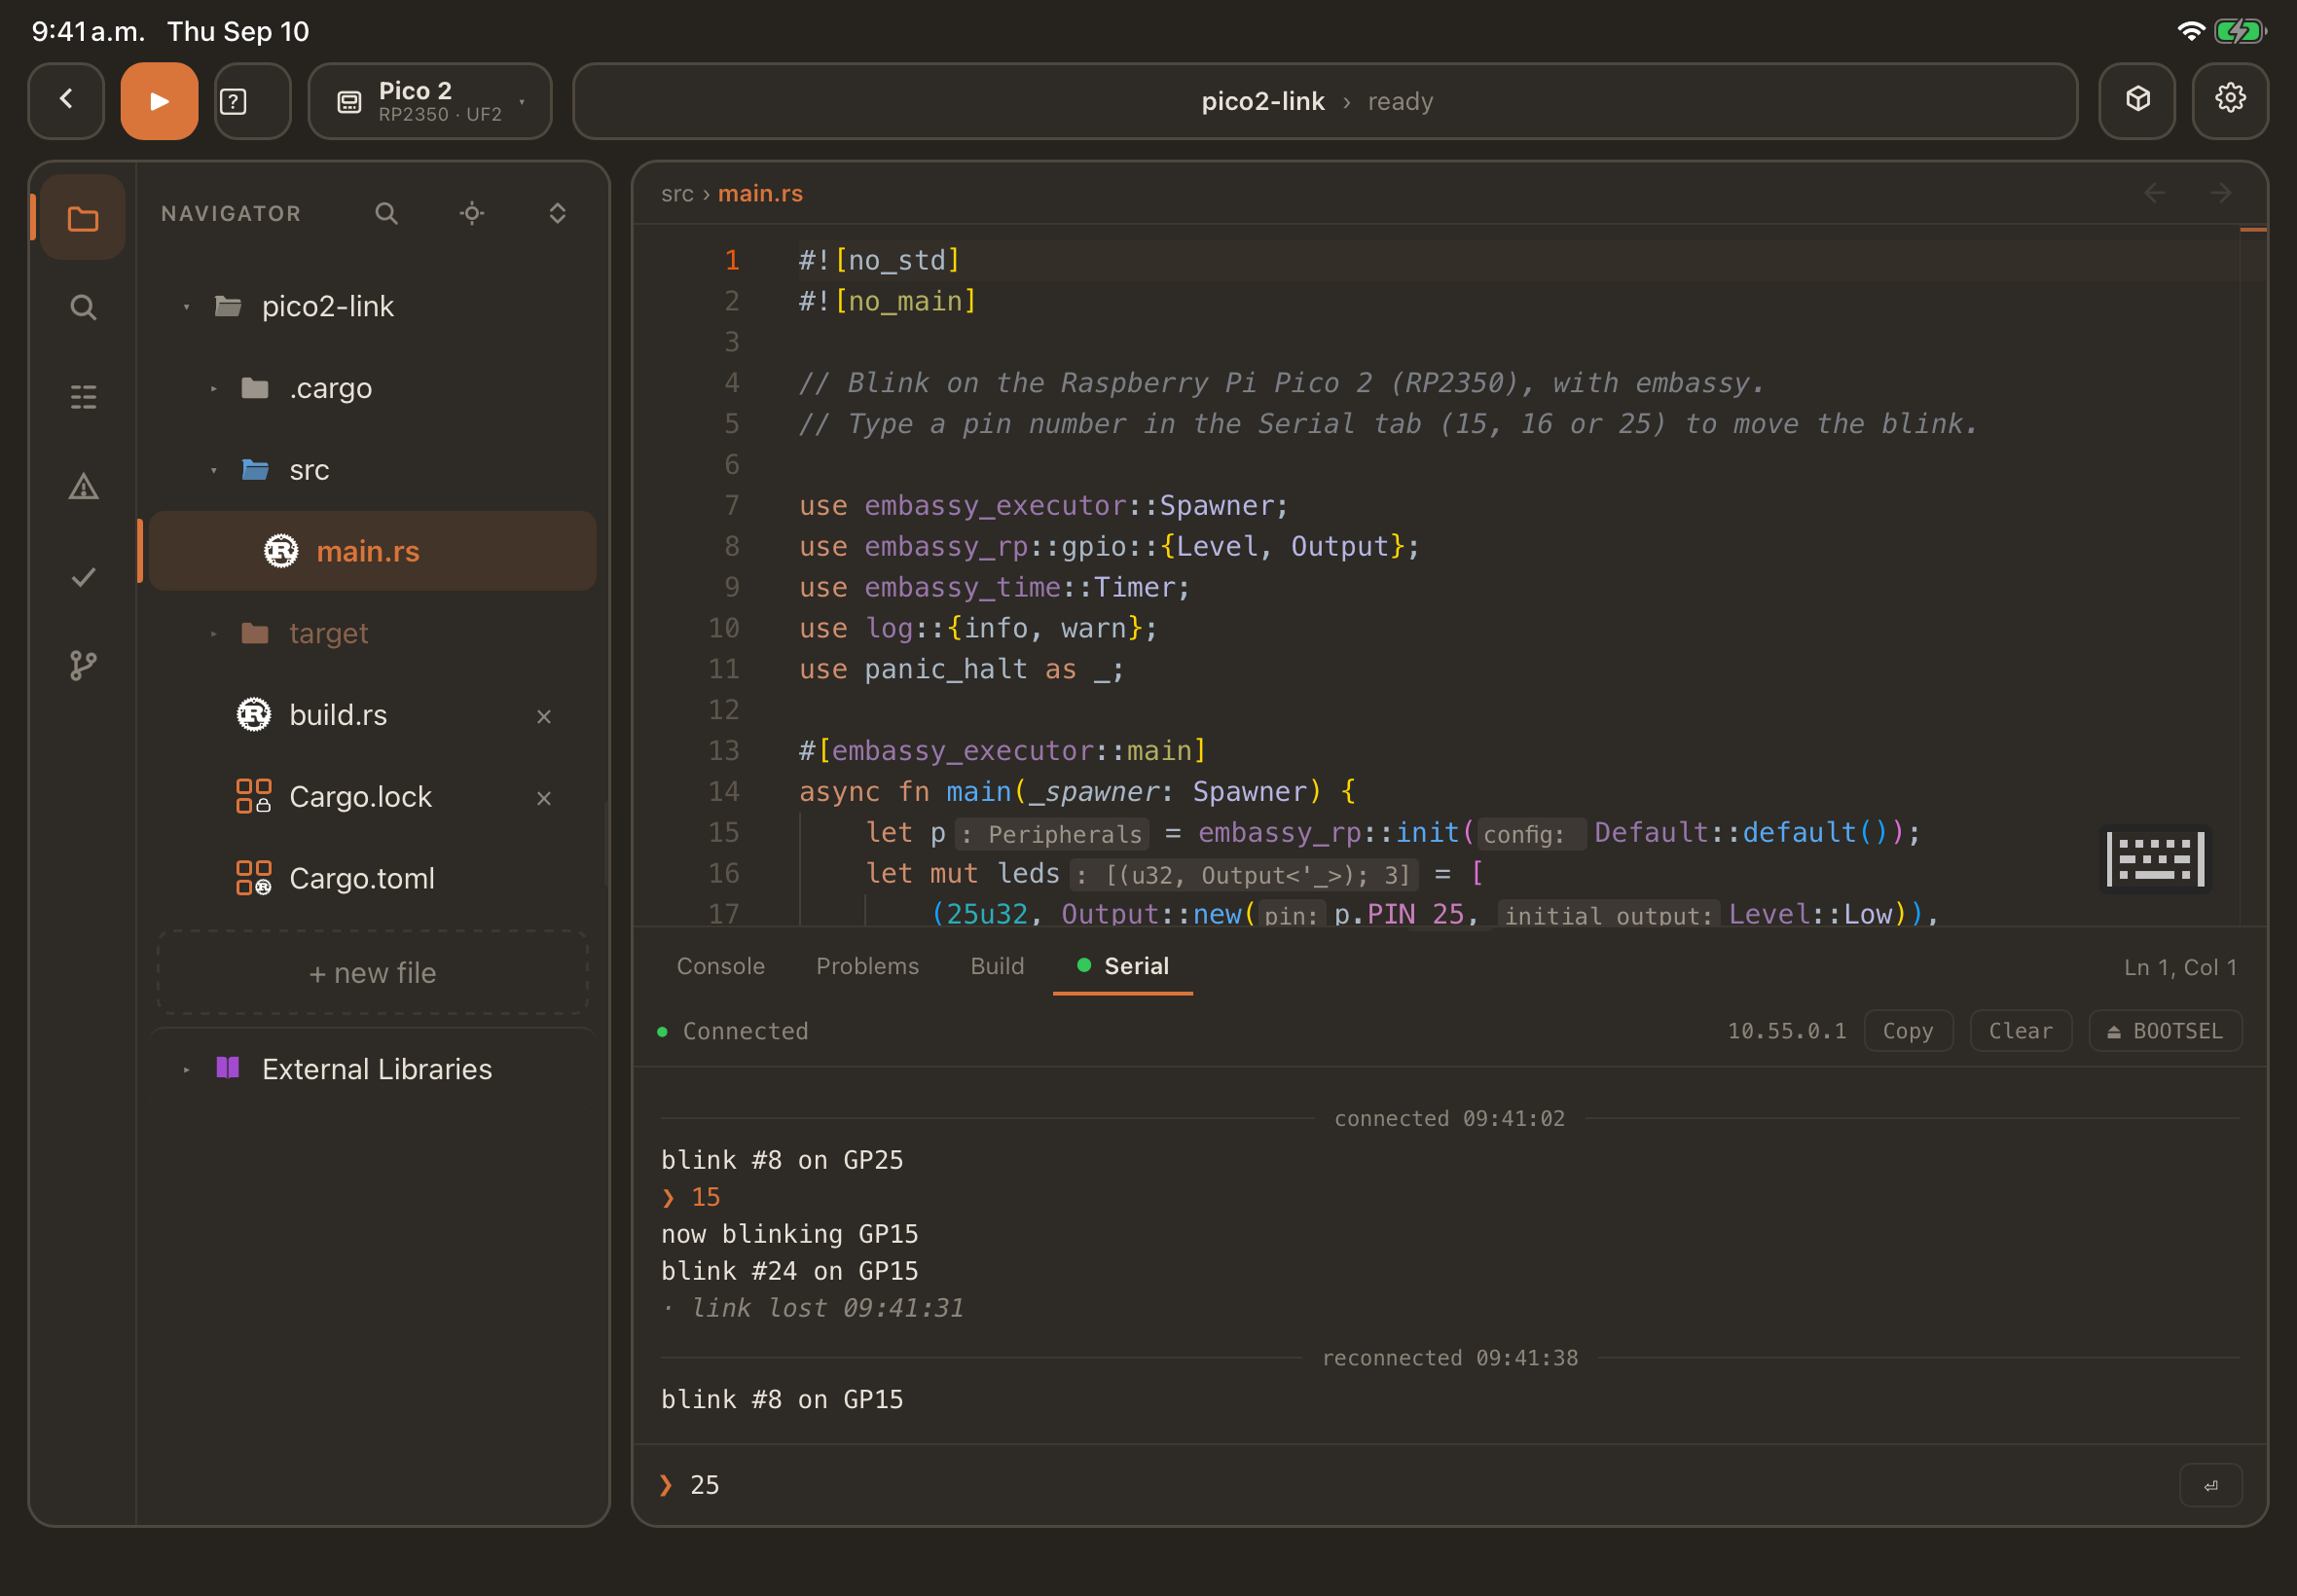Select the Serial tab
2297x1596 pixels.
point(1123,966)
